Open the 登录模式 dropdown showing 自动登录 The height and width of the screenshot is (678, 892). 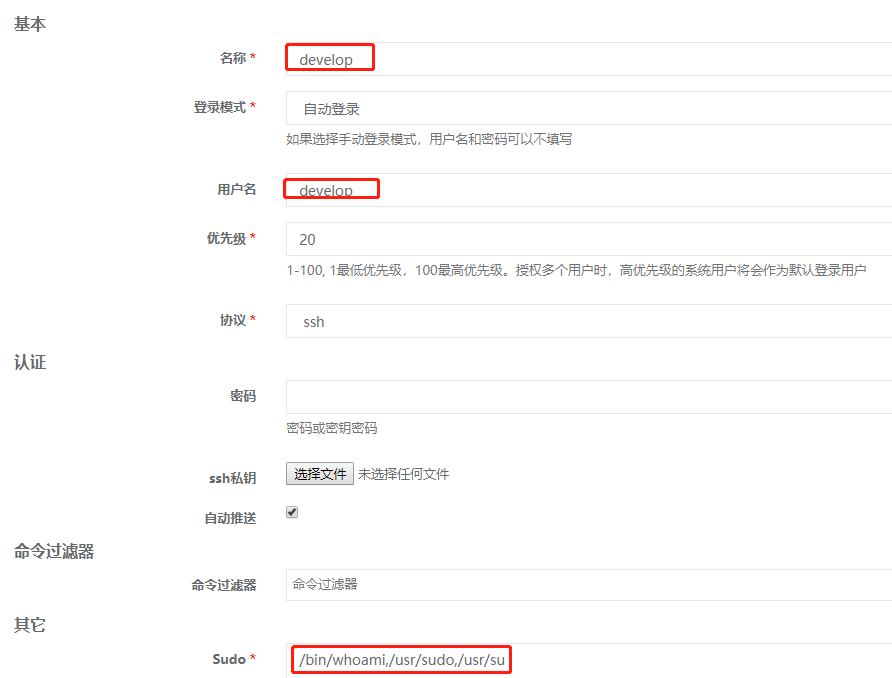click(589, 108)
